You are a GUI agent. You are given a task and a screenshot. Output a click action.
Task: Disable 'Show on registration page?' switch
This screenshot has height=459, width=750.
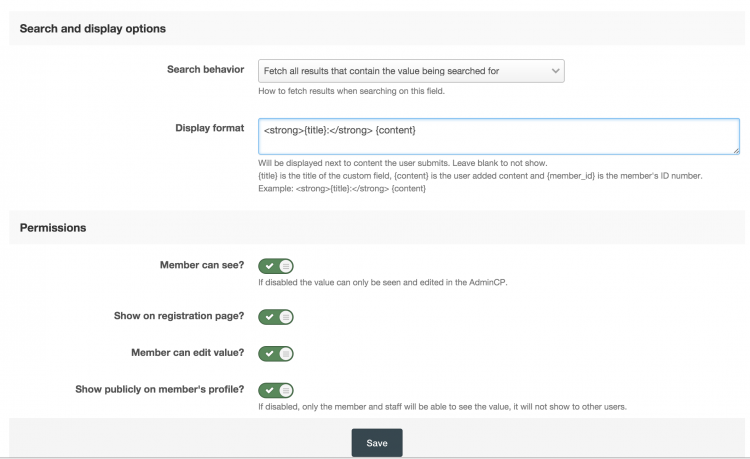[276, 317]
